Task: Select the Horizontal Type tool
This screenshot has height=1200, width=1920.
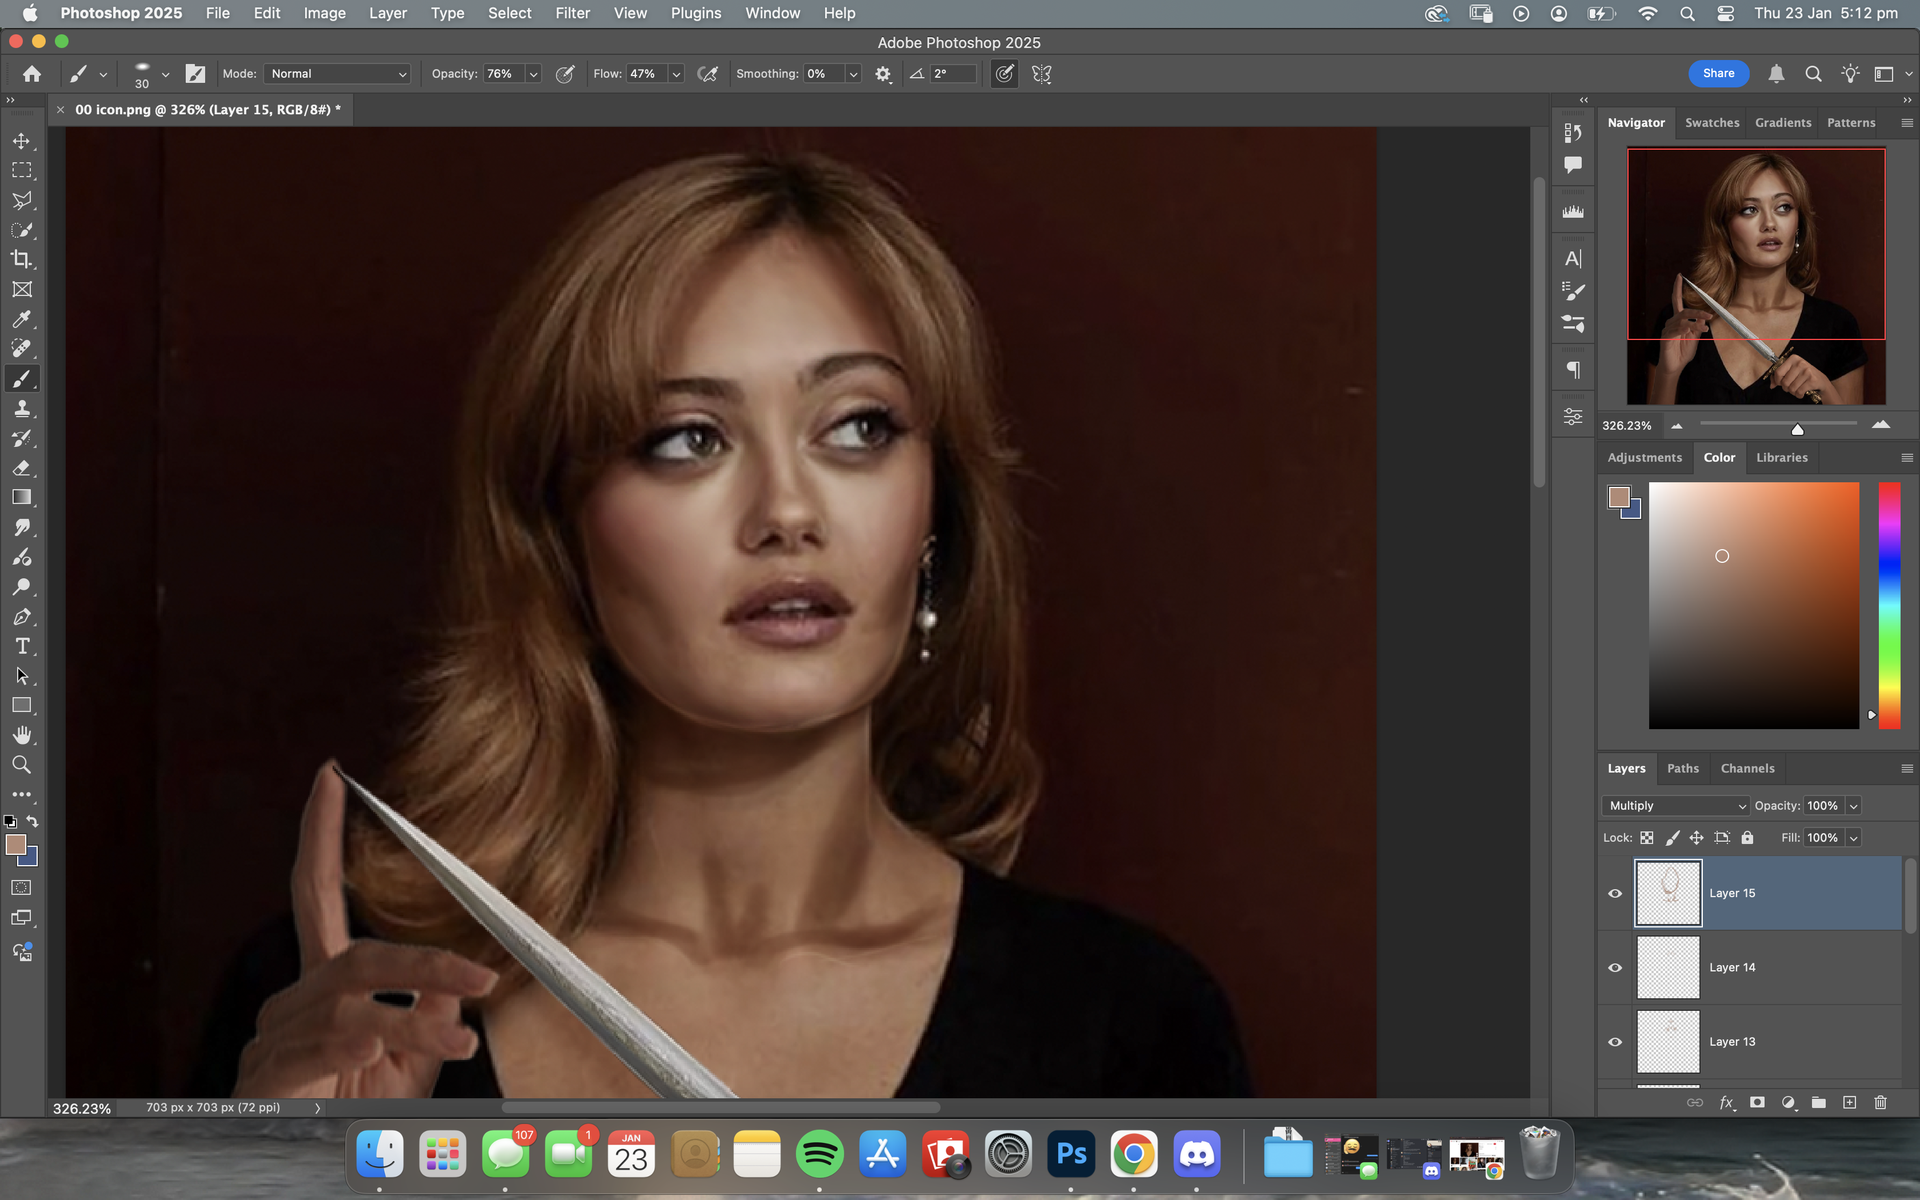Action: [21, 646]
